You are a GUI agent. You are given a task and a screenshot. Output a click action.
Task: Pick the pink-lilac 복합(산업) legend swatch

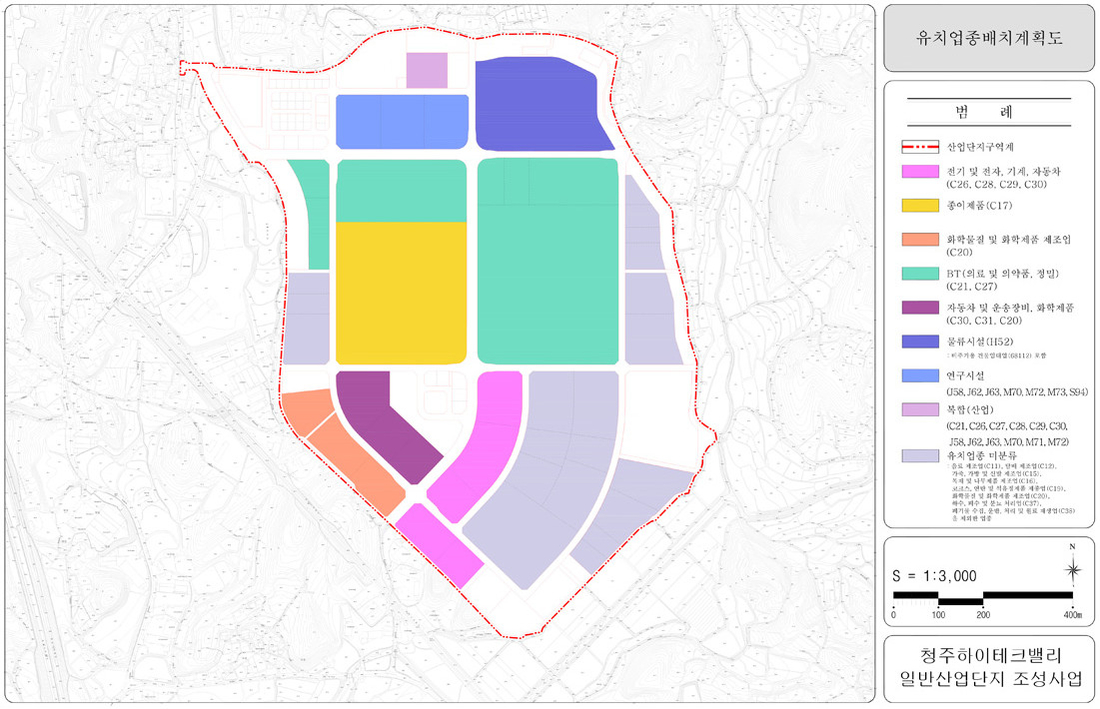[x=921, y=411]
